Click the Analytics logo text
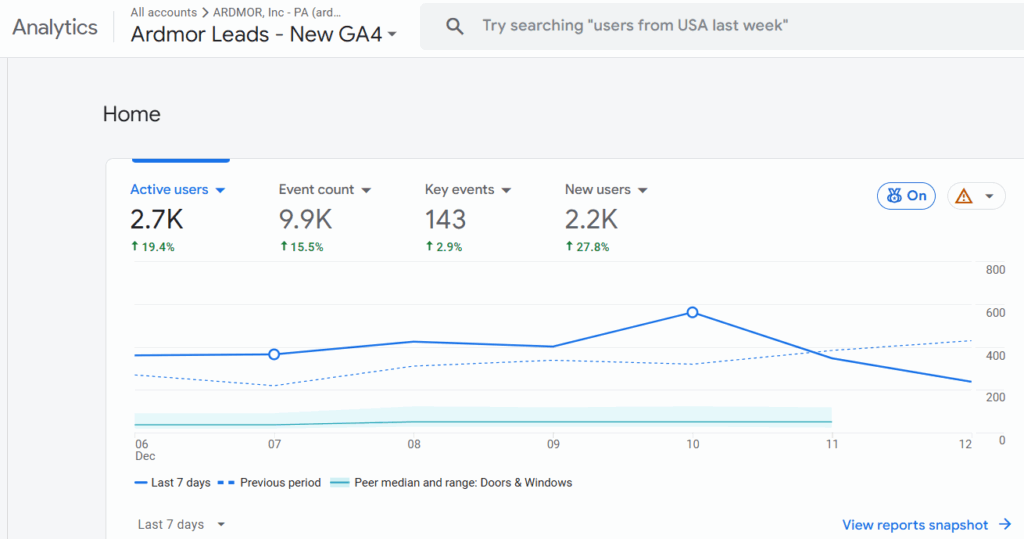The width and height of the screenshot is (1024, 539). point(55,27)
